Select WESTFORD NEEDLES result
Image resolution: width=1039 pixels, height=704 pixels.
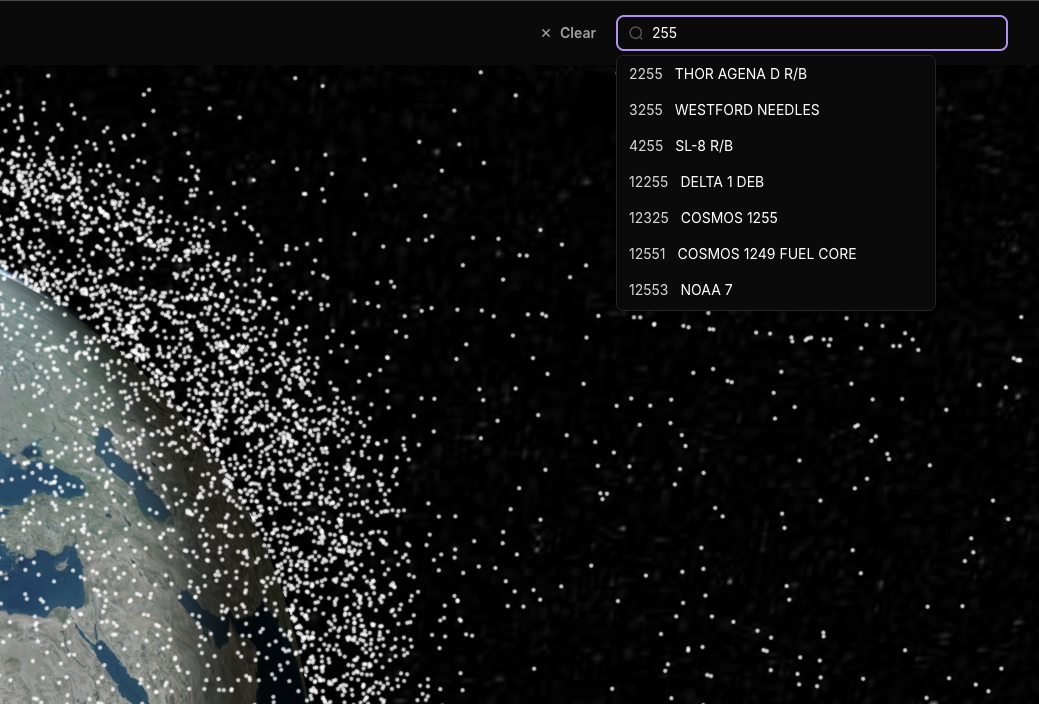(776, 110)
